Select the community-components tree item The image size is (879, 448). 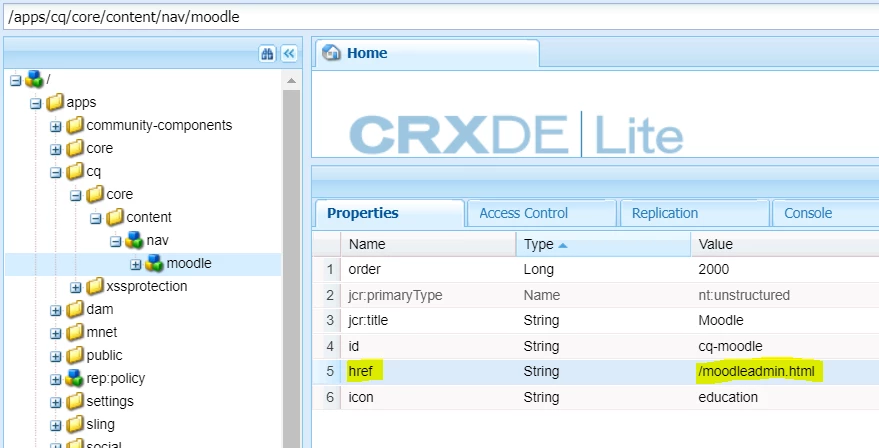(159, 125)
